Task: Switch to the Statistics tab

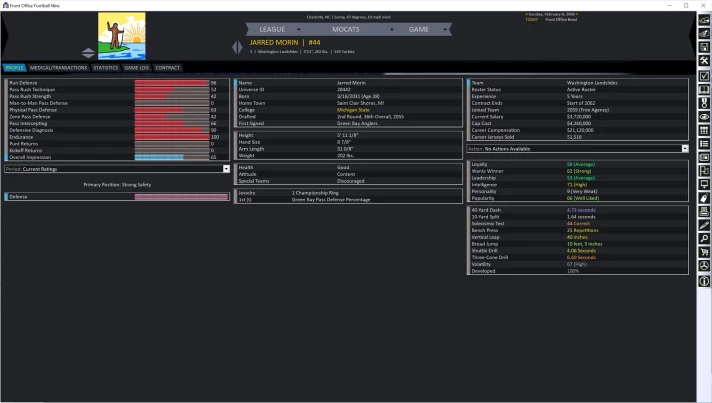Action: pyautogui.click(x=106, y=68)
